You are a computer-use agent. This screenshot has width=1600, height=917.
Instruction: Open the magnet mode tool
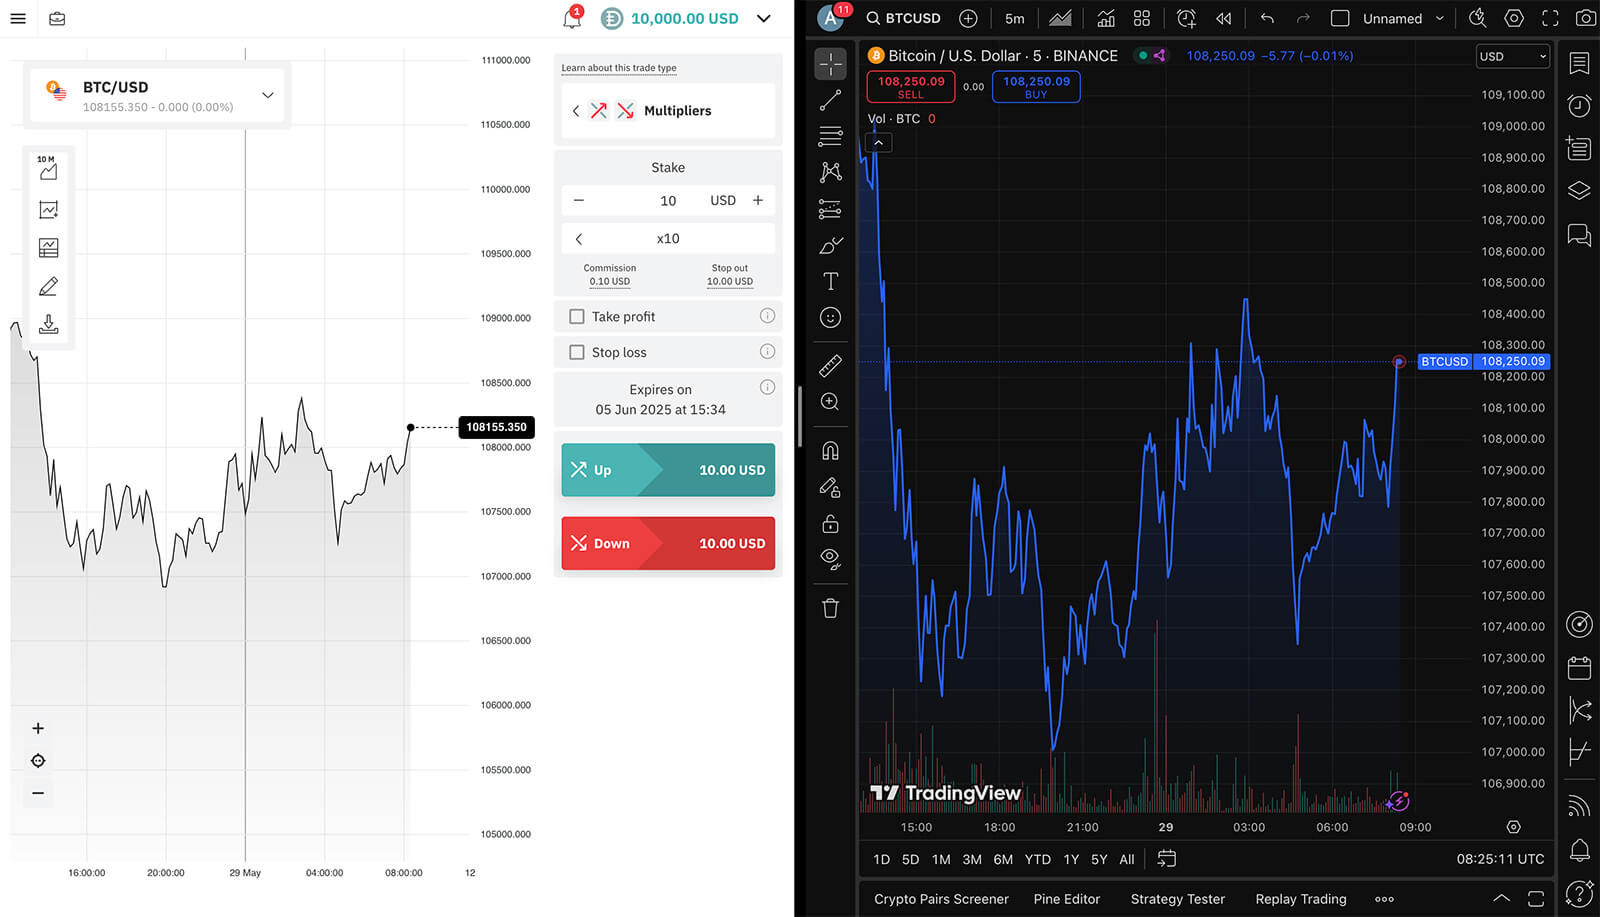pos(830,451)
